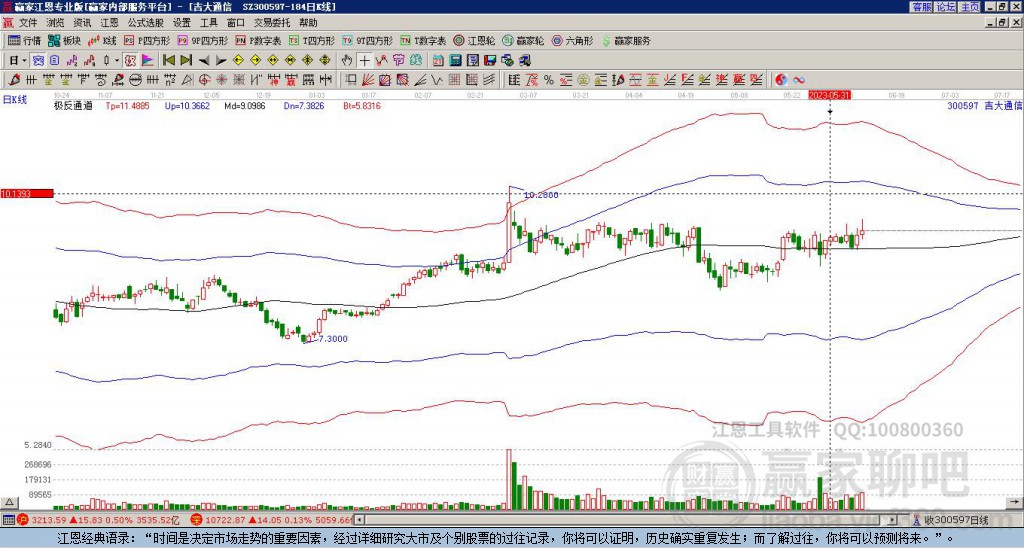Click the 10.1393 price level tag
This screenshot has width=1024, height=548.
pos(27,193)
